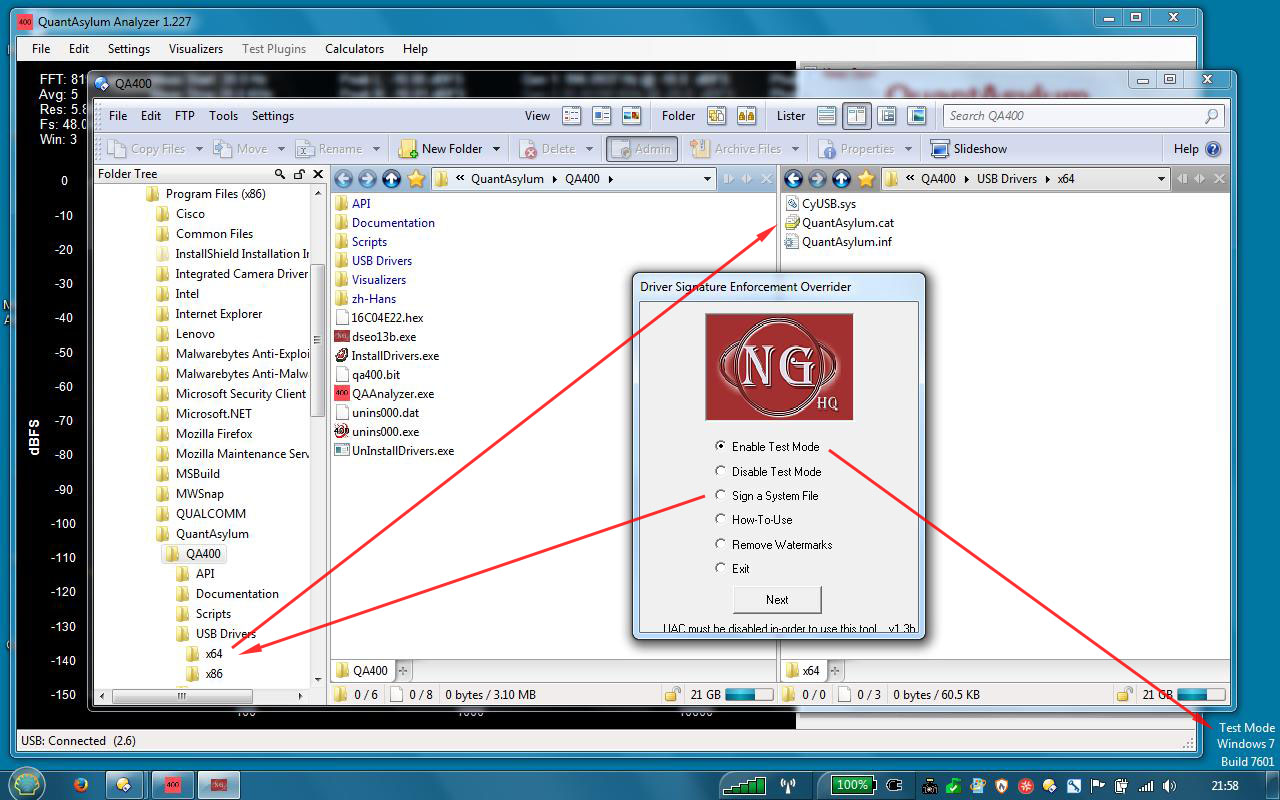
Task: Select Remove Watermarks radio option
Action: point(720,544)
